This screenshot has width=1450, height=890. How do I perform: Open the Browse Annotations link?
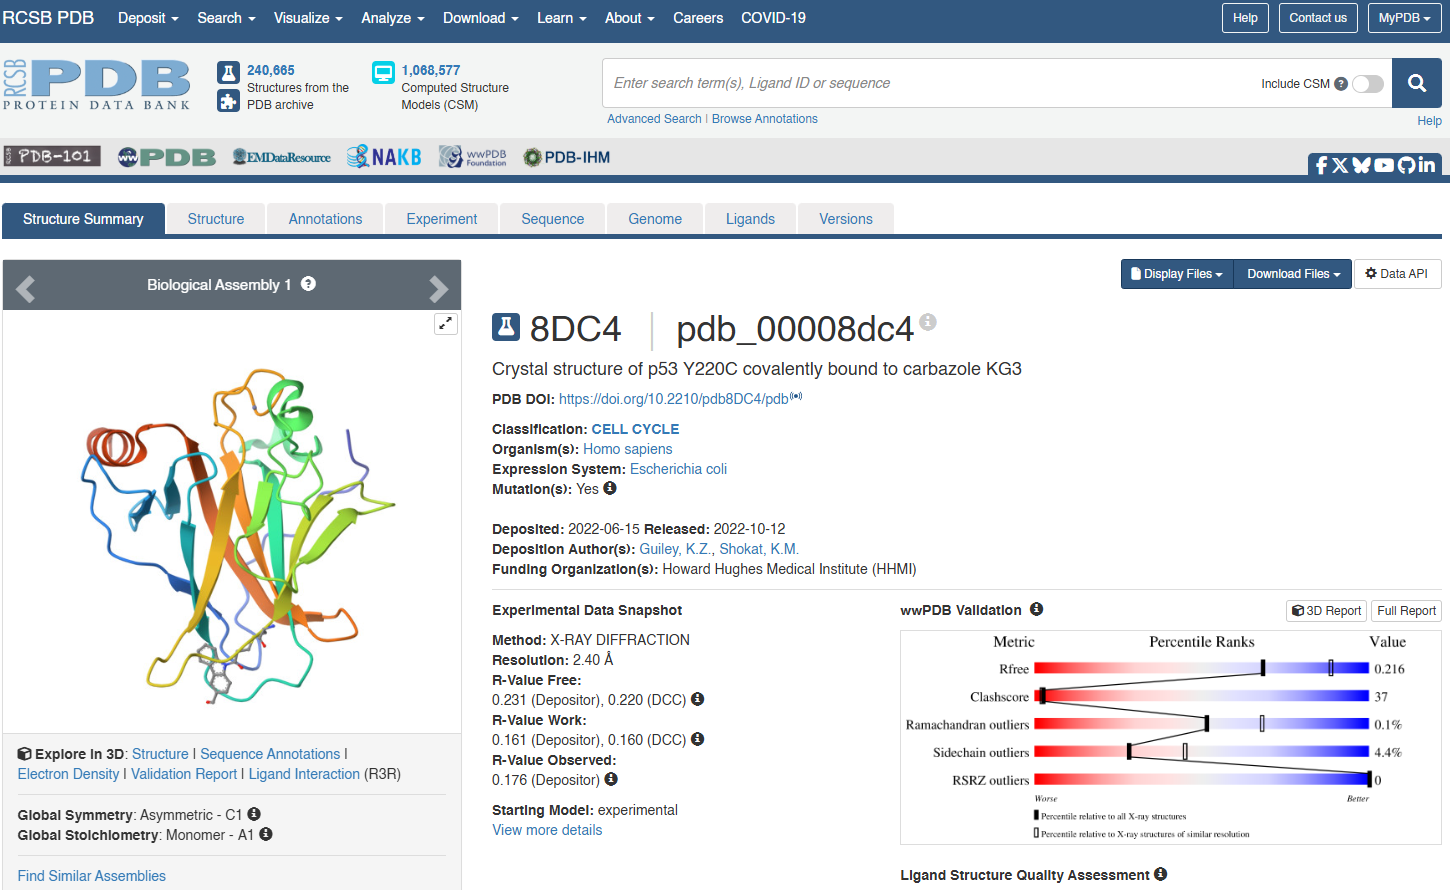(x=765, y=119)
